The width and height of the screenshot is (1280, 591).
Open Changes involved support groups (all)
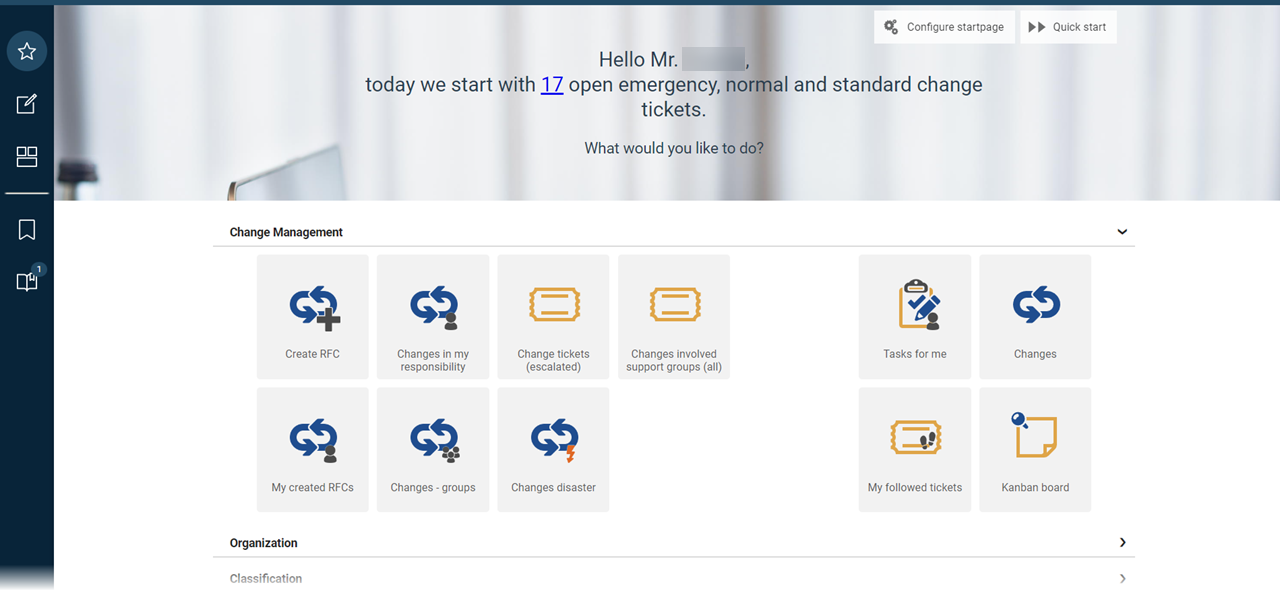click(x=673, y=317)
